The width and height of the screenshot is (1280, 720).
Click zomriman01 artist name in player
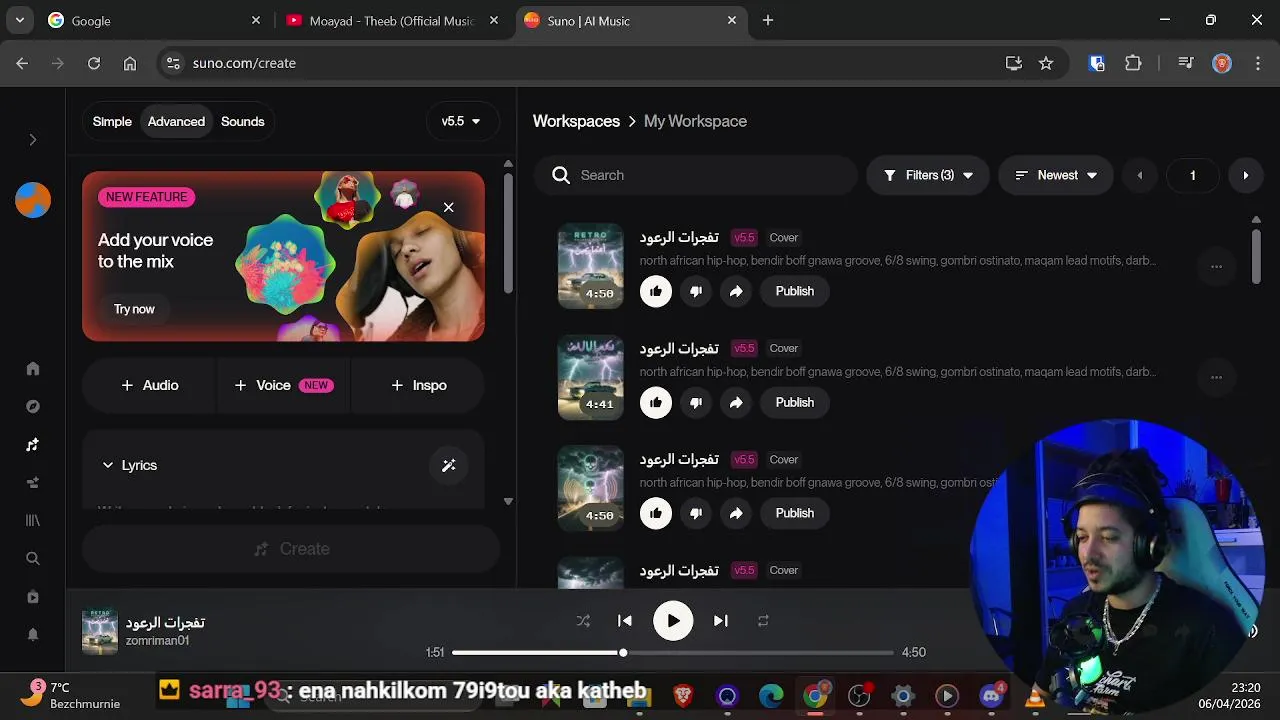point(157,641)
